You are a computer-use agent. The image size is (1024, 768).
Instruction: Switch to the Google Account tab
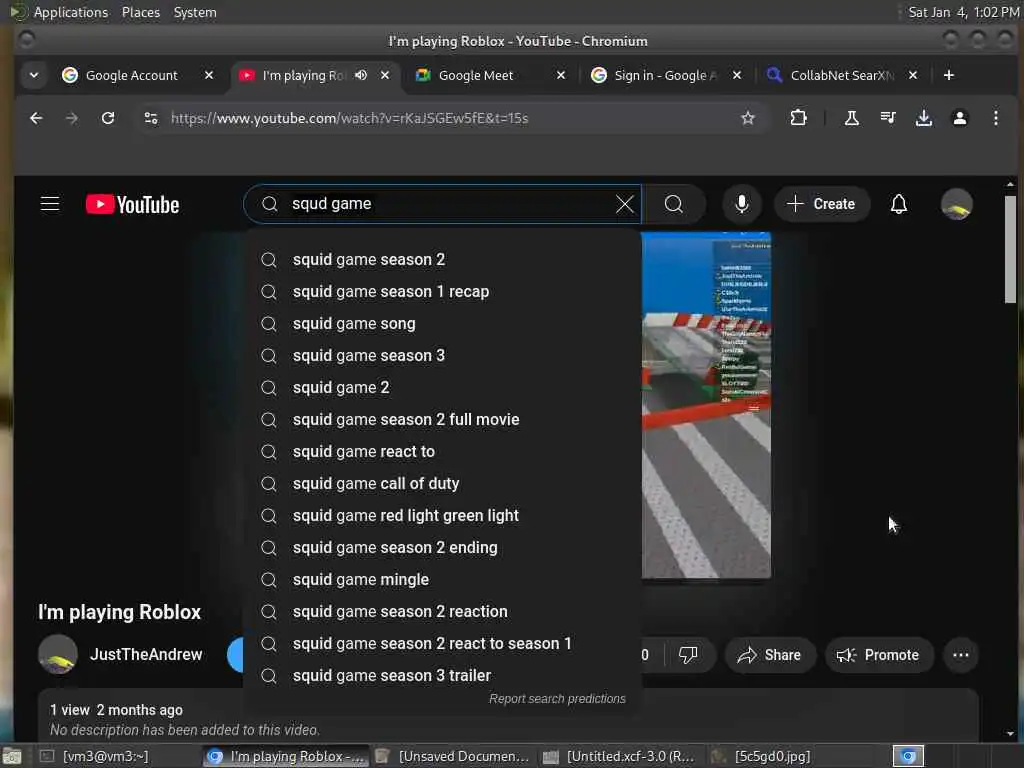(x=131, y=75)
